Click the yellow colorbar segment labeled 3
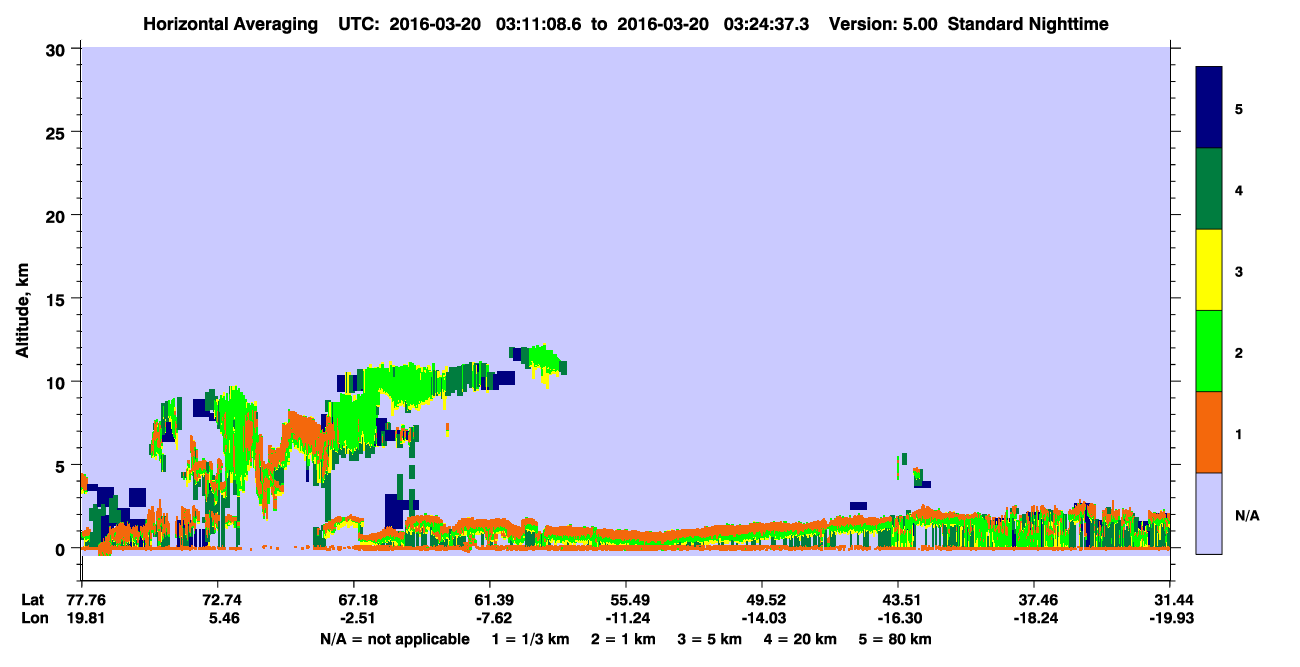 [1209, 270]
